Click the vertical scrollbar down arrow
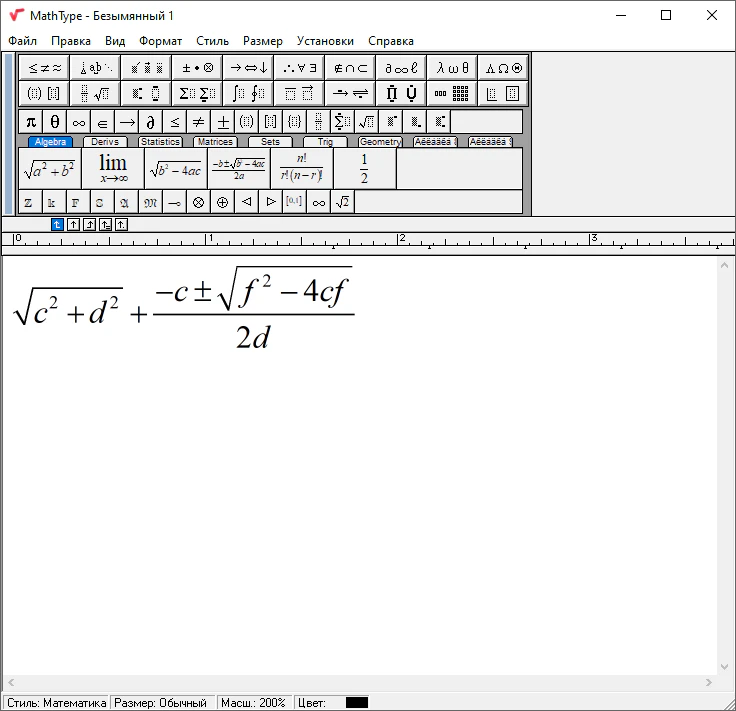The width and height of the screenshot is (736, 711). 725,667
